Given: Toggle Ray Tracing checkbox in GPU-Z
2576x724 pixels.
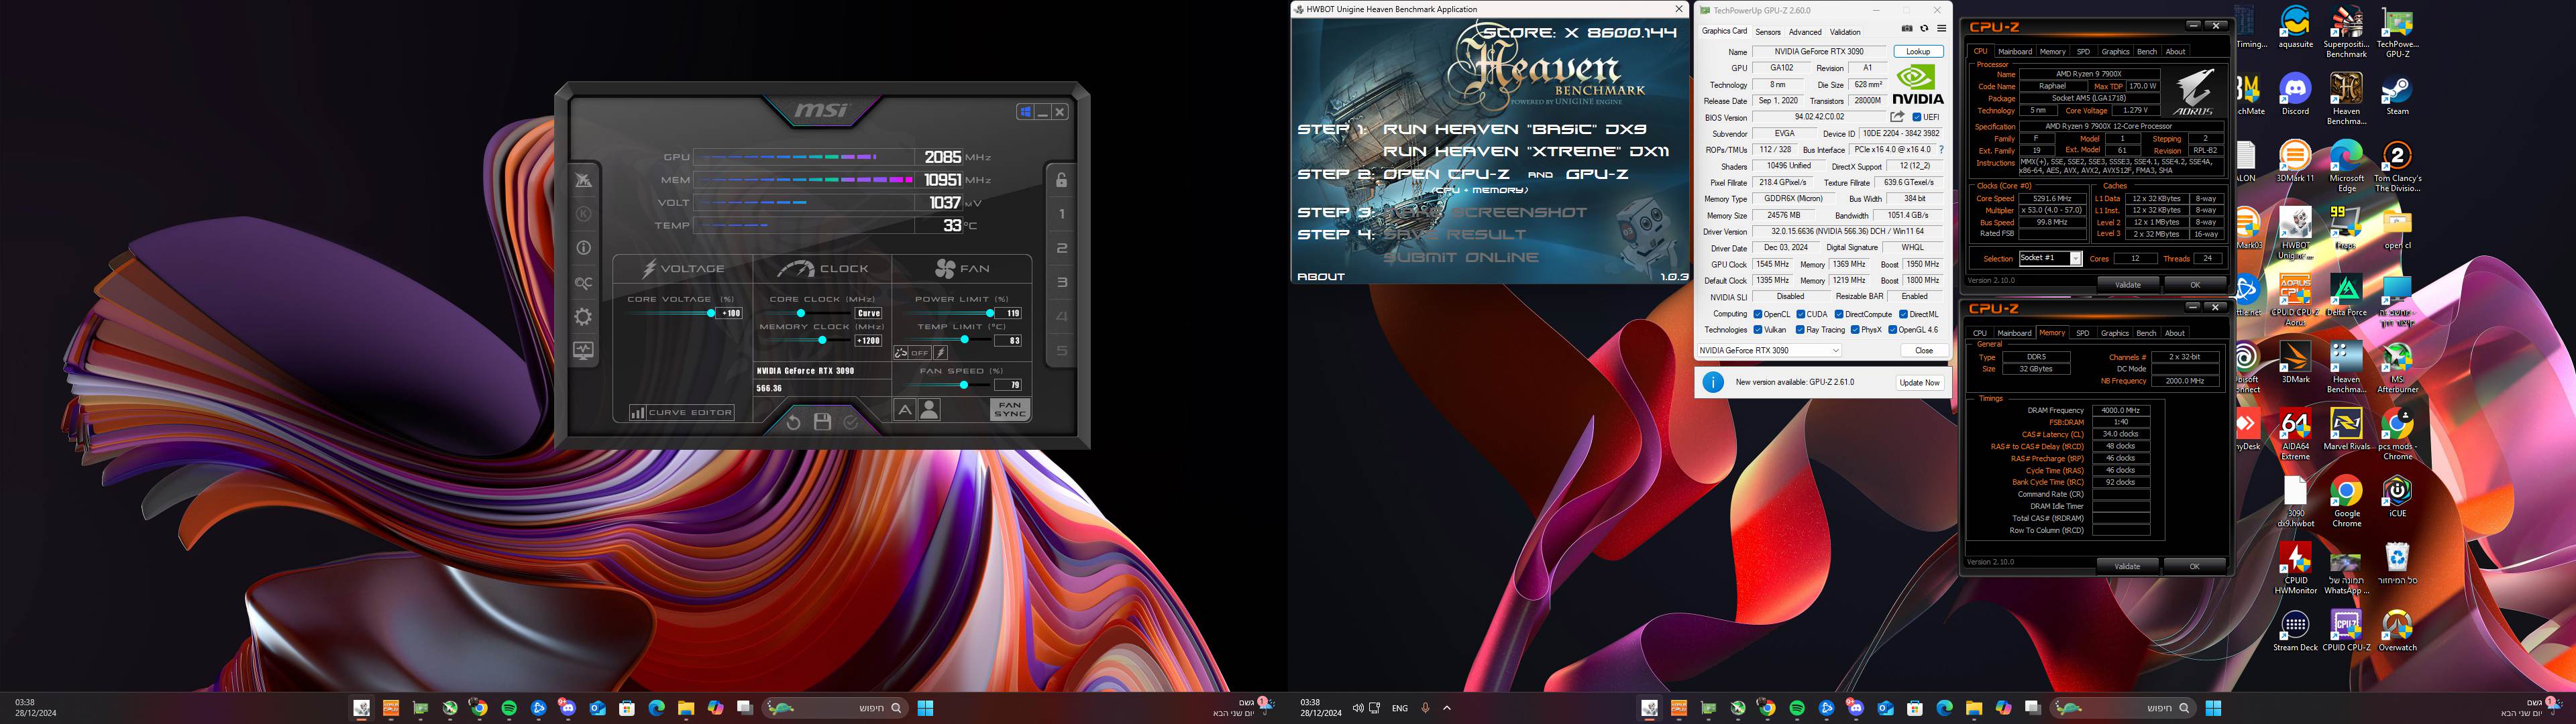Looking at the screenshot, I should coord(1799,330).
